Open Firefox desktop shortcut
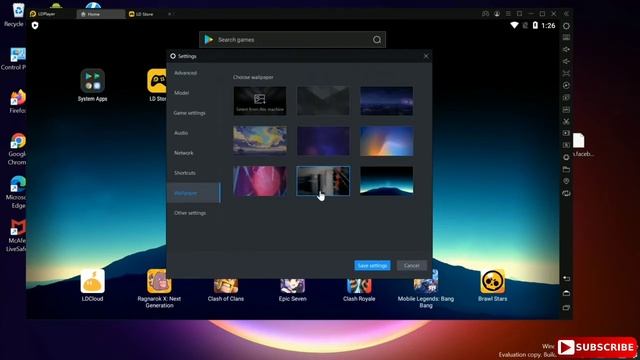This screenshot has width=640, height=360. 18,102
